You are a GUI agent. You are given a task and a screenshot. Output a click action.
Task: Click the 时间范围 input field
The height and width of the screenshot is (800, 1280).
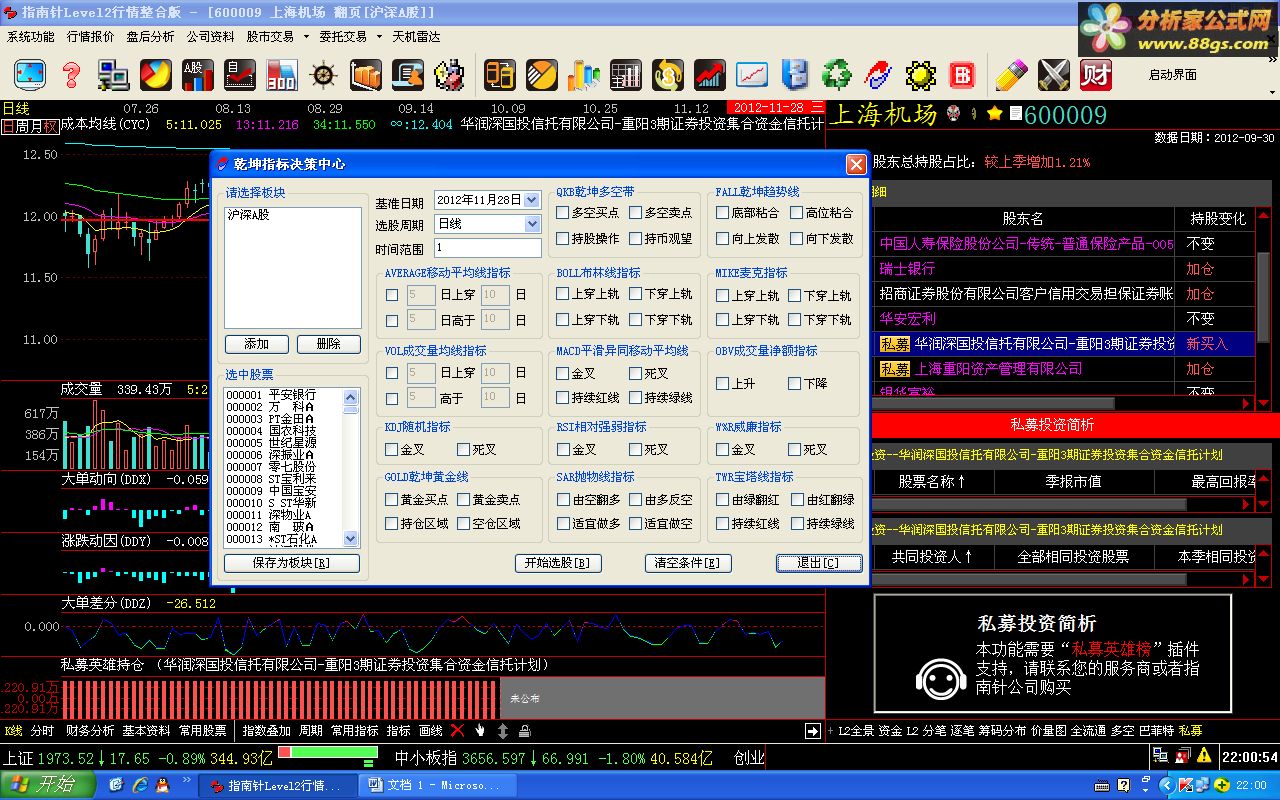pos(488,248)
